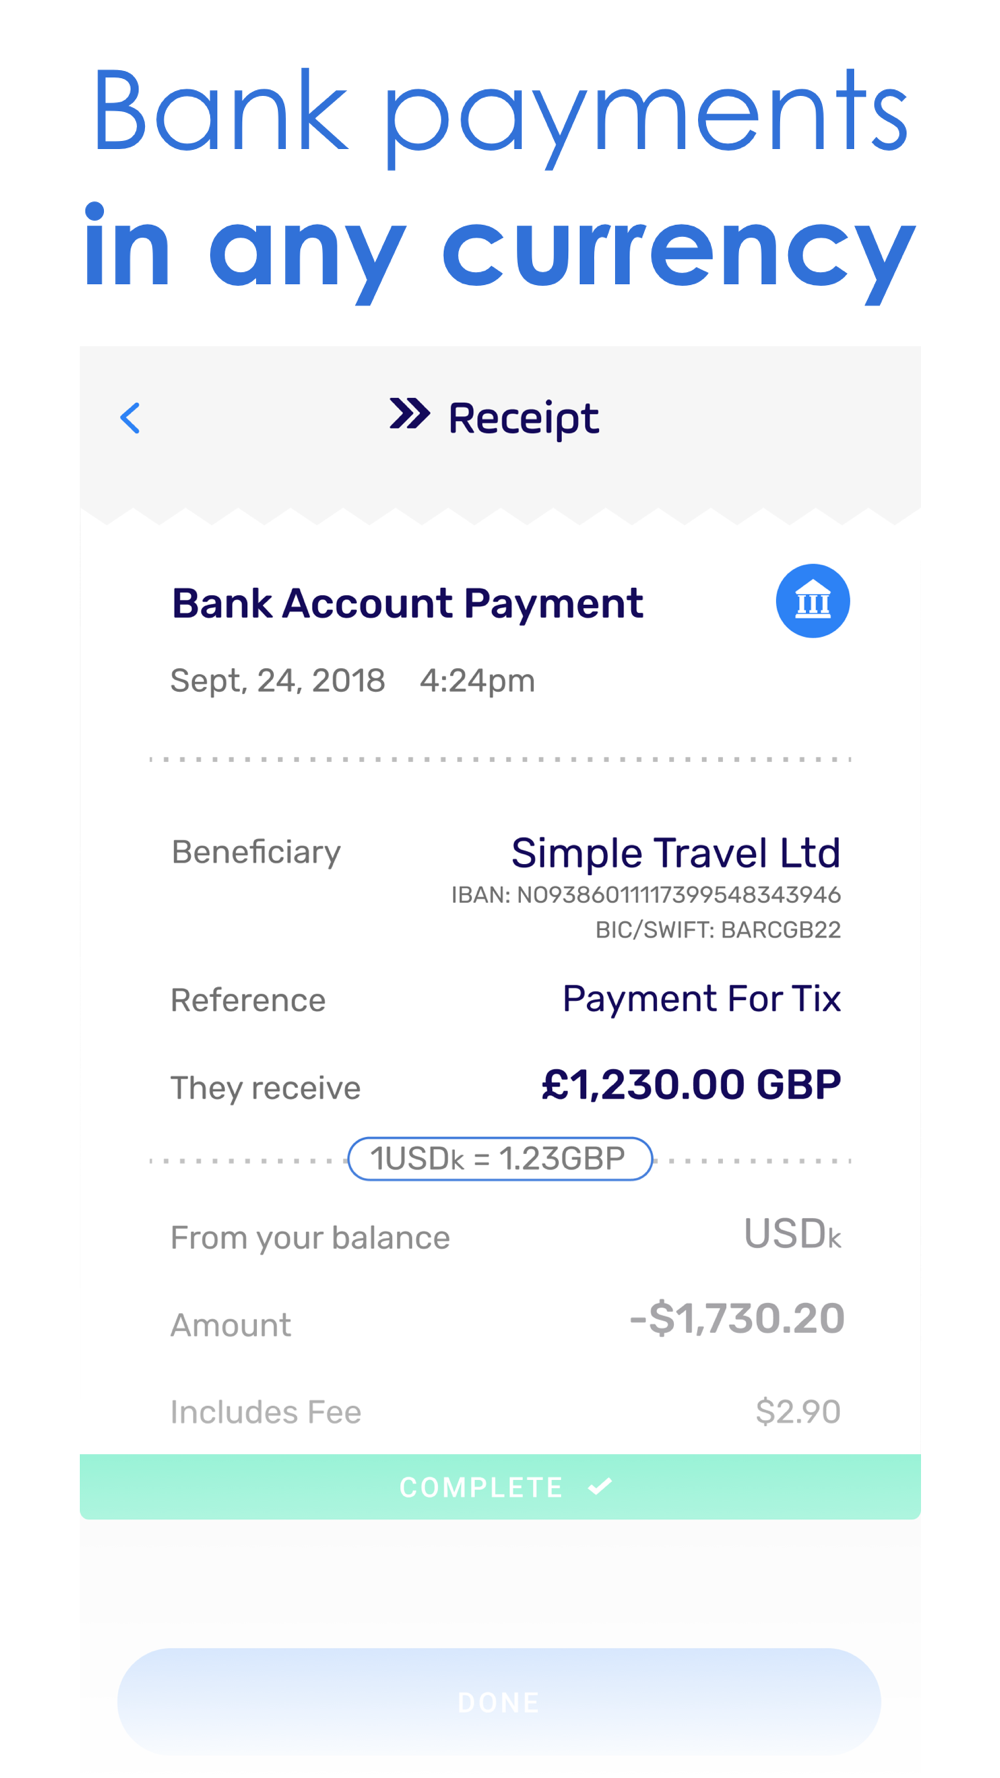Click the USDk balance currency label
This screenshot has width=1000, height=1778.
(792, 1235)
